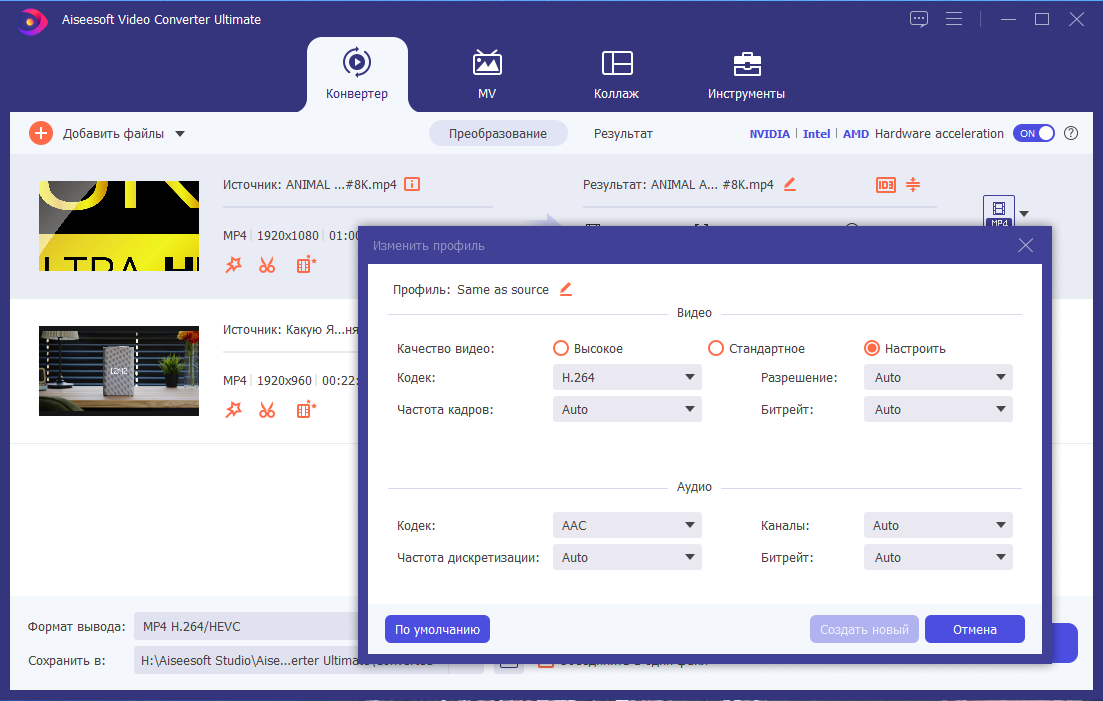Image resolution: width=1103 pixels, height=701 pixels.
Task: Select Высокое video quality radio button
Action: click(561, 348)
